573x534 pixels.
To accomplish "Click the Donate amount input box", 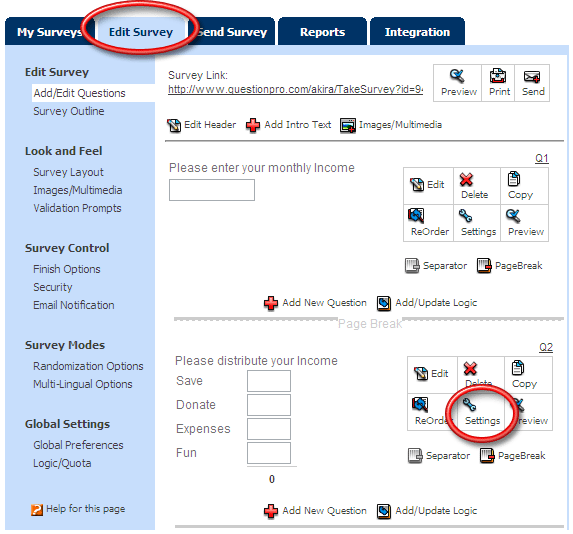I will [269, 405].
